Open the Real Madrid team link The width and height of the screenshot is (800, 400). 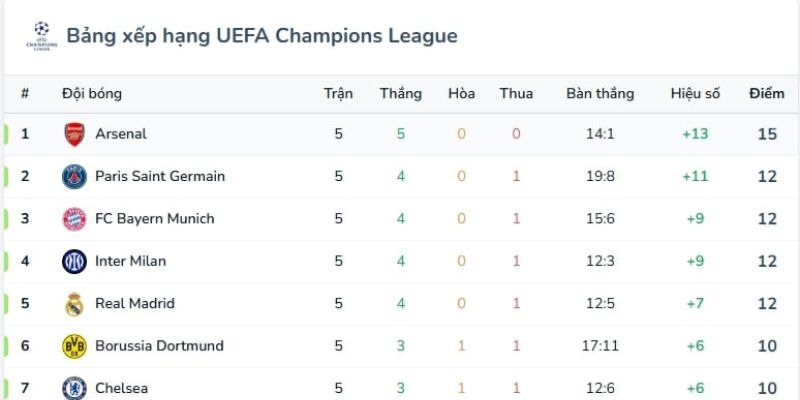point(135,304)
